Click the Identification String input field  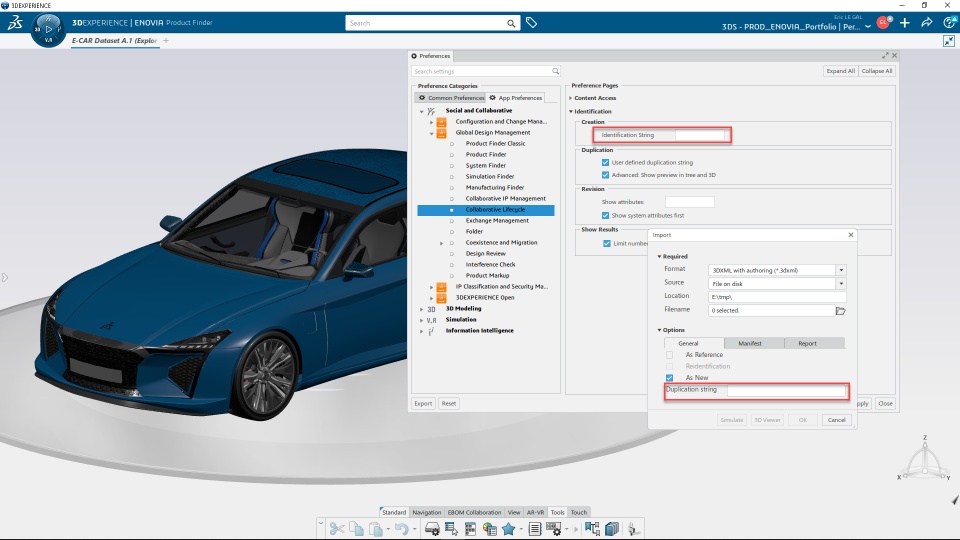(700, 135)
